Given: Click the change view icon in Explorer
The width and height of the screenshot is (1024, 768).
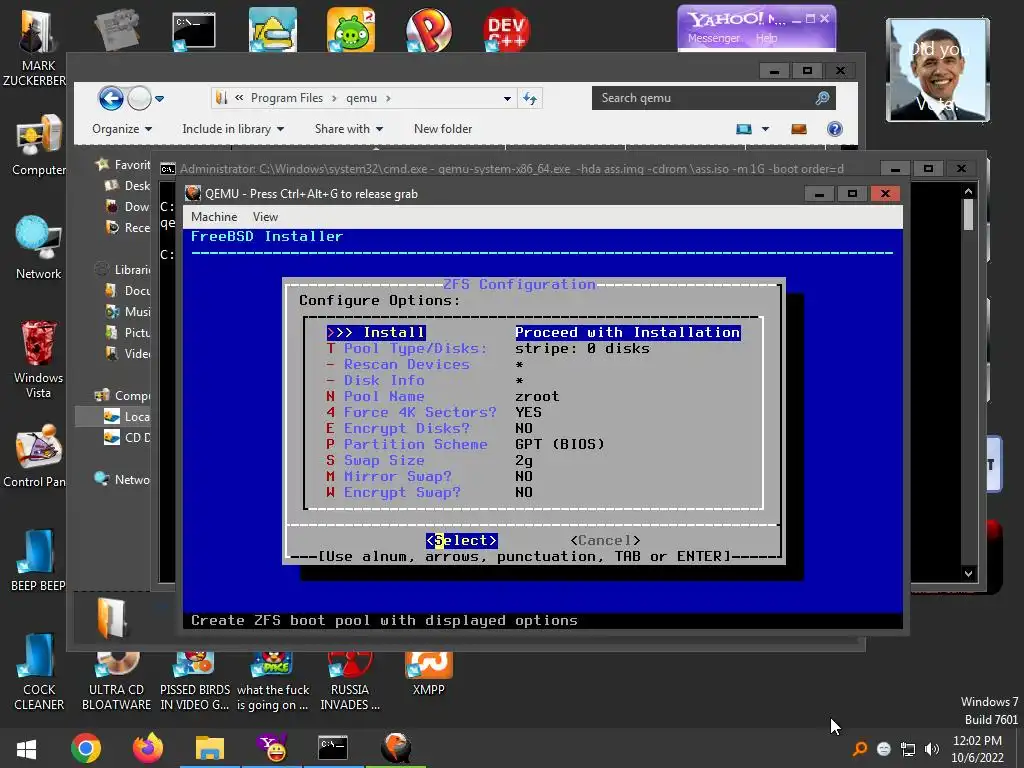Looking at the screenshot, I should (744, 129).
